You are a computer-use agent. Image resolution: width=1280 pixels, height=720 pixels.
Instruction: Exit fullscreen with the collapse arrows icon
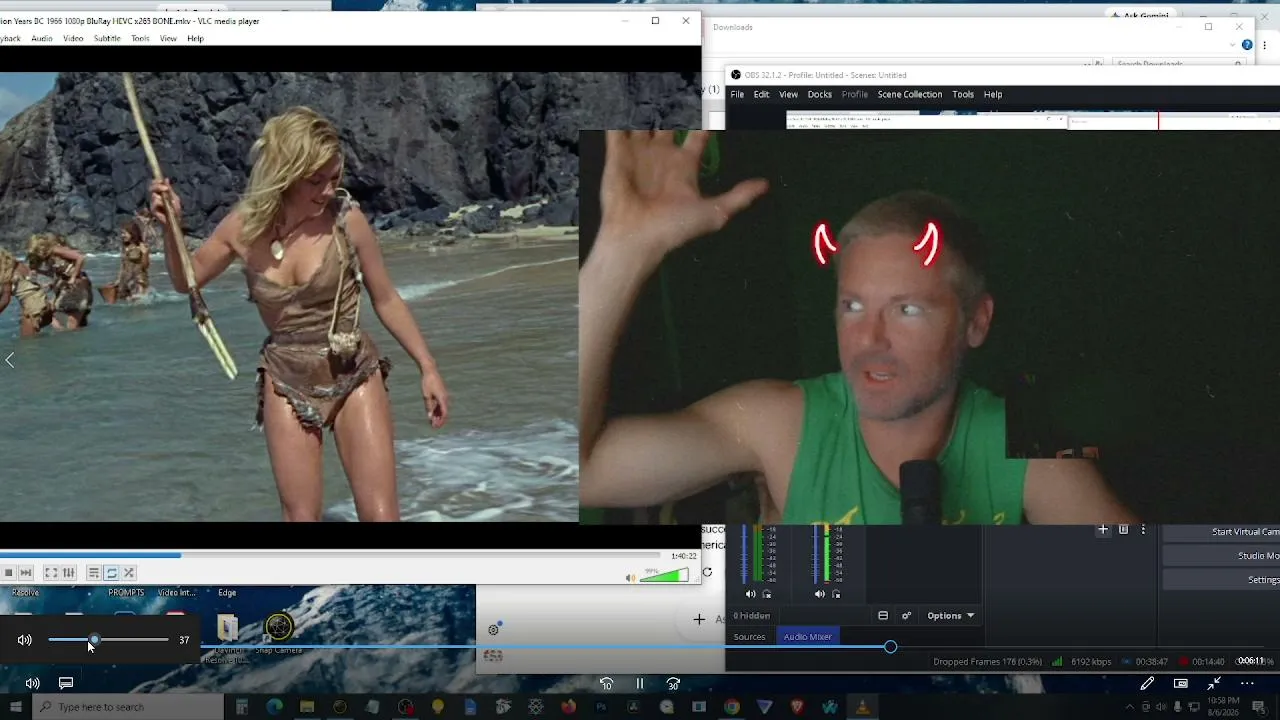(1214, 683)
